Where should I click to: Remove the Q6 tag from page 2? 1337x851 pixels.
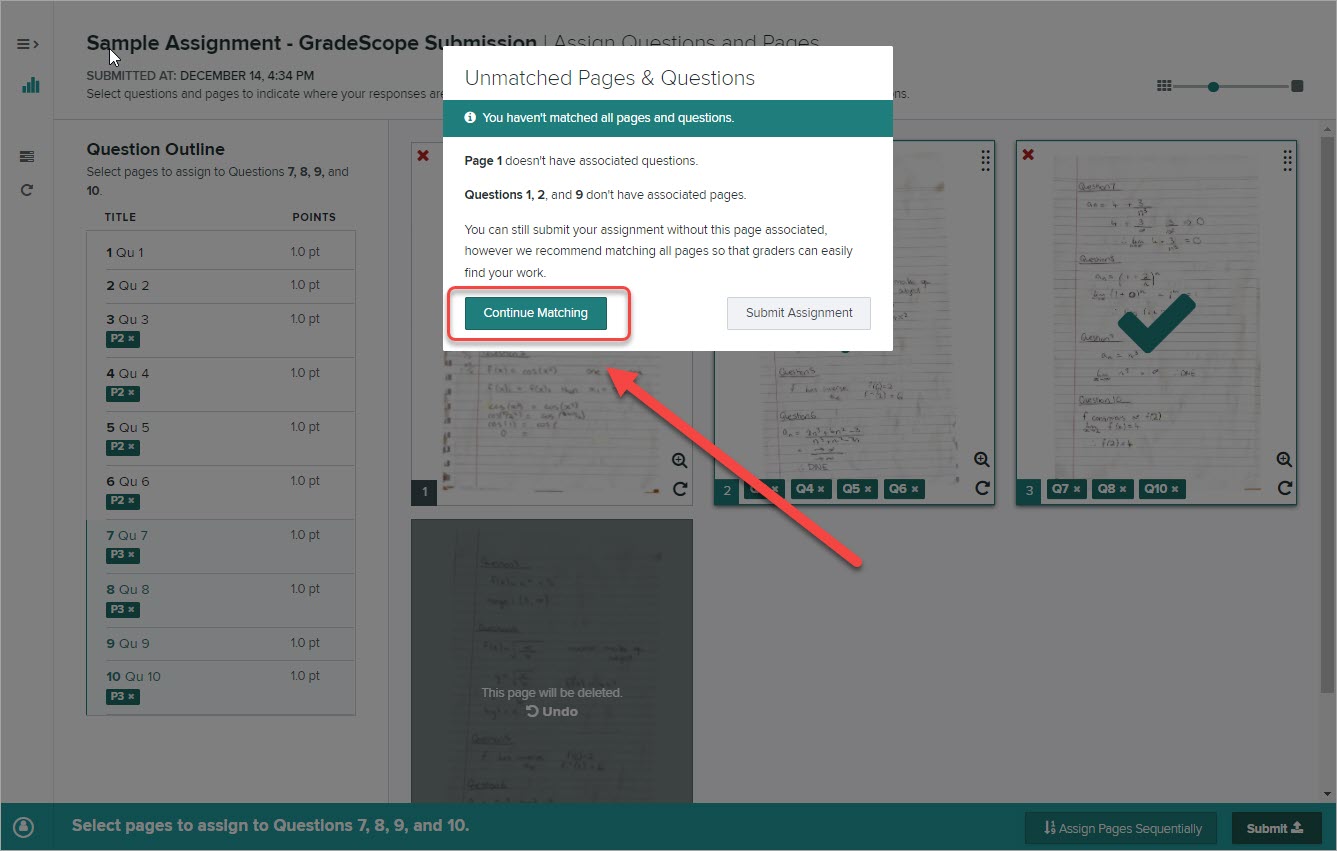(x=914, y=490)
